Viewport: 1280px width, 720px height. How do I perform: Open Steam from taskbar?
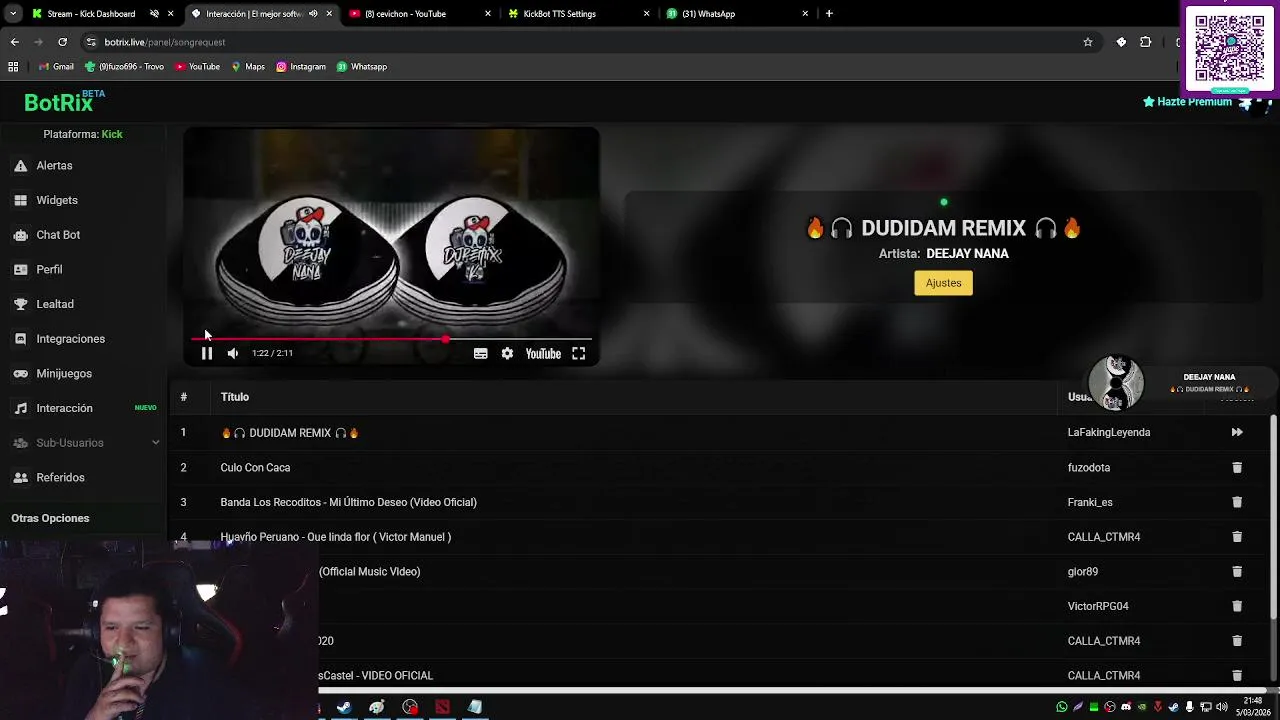click(x=344, y=707)
